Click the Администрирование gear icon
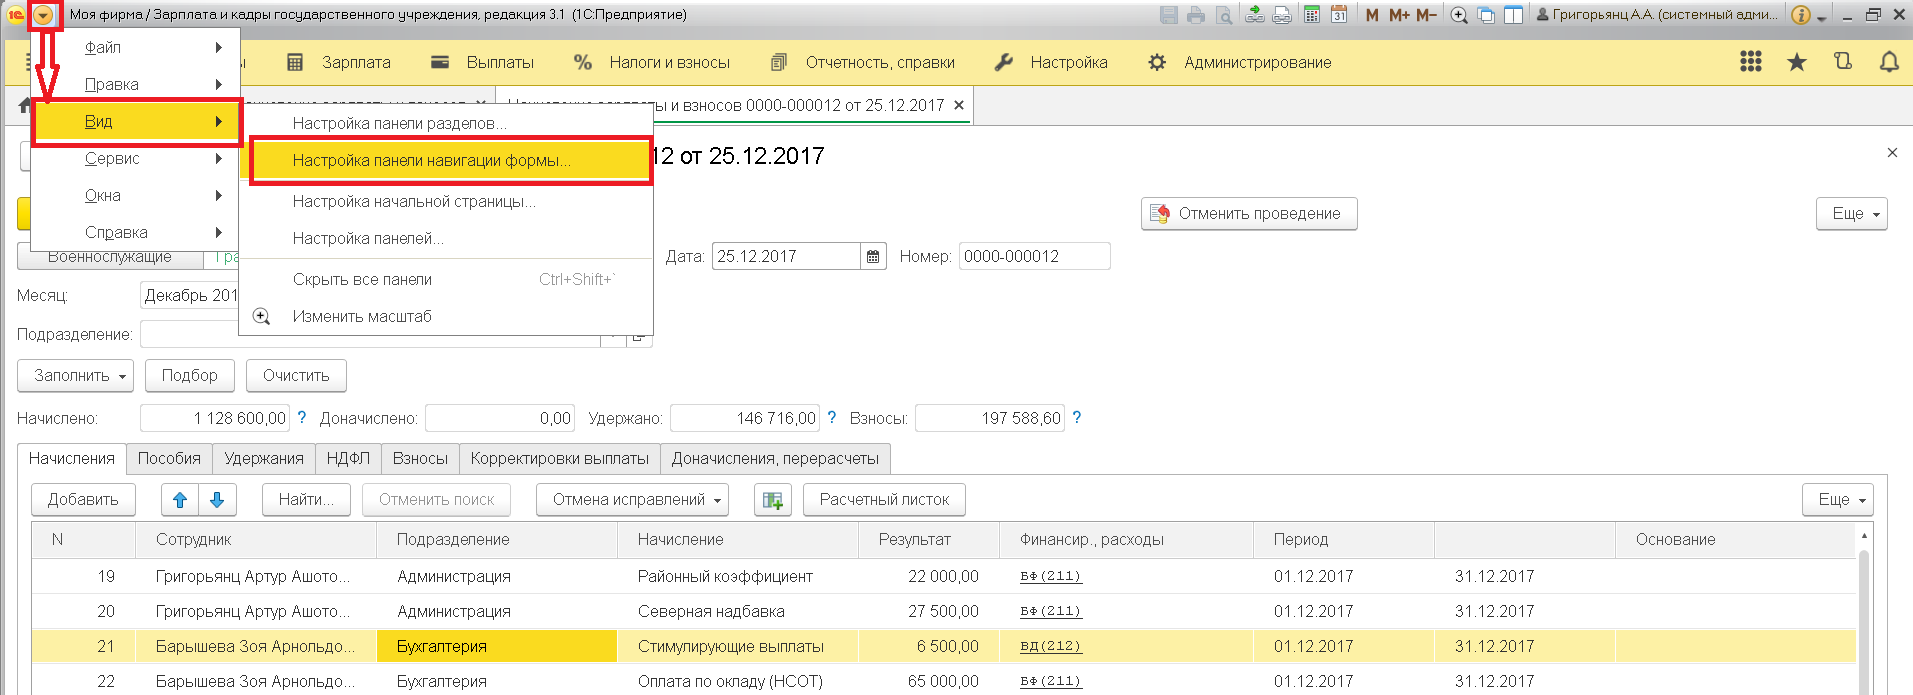Viewport: 1913px width, 695px height. [x=1157, y=62]
